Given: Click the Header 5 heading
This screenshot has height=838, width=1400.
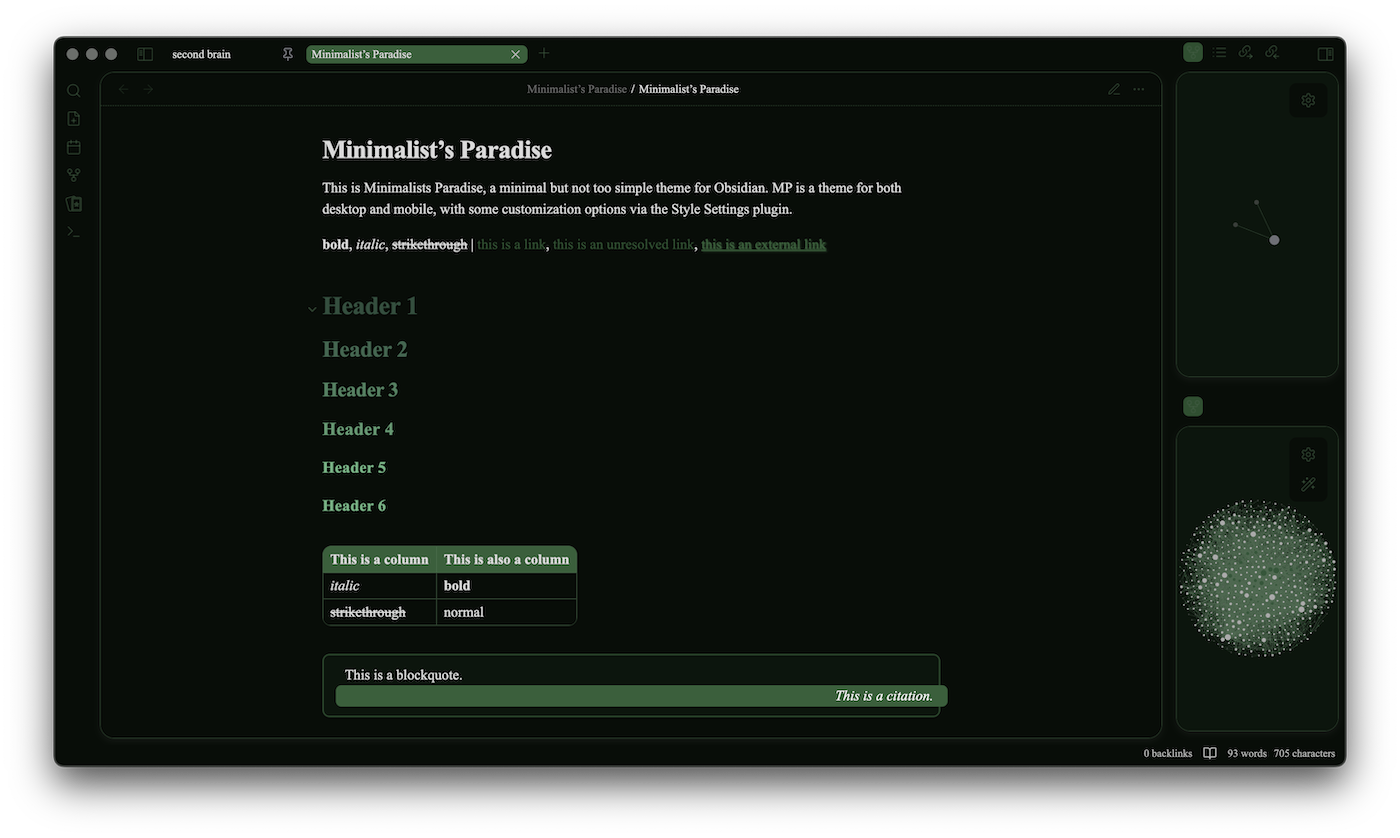Looking at the screenshot, I should 354,467.
